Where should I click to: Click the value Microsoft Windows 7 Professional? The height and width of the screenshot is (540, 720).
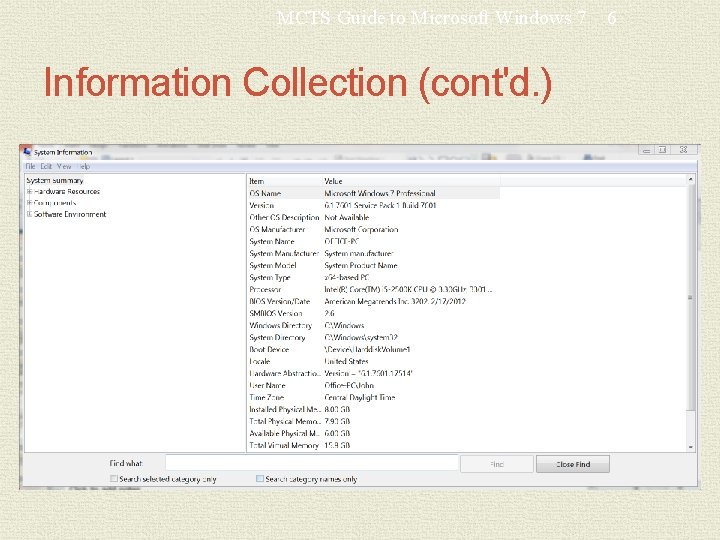pyautogui.click(x=380, y=193)
